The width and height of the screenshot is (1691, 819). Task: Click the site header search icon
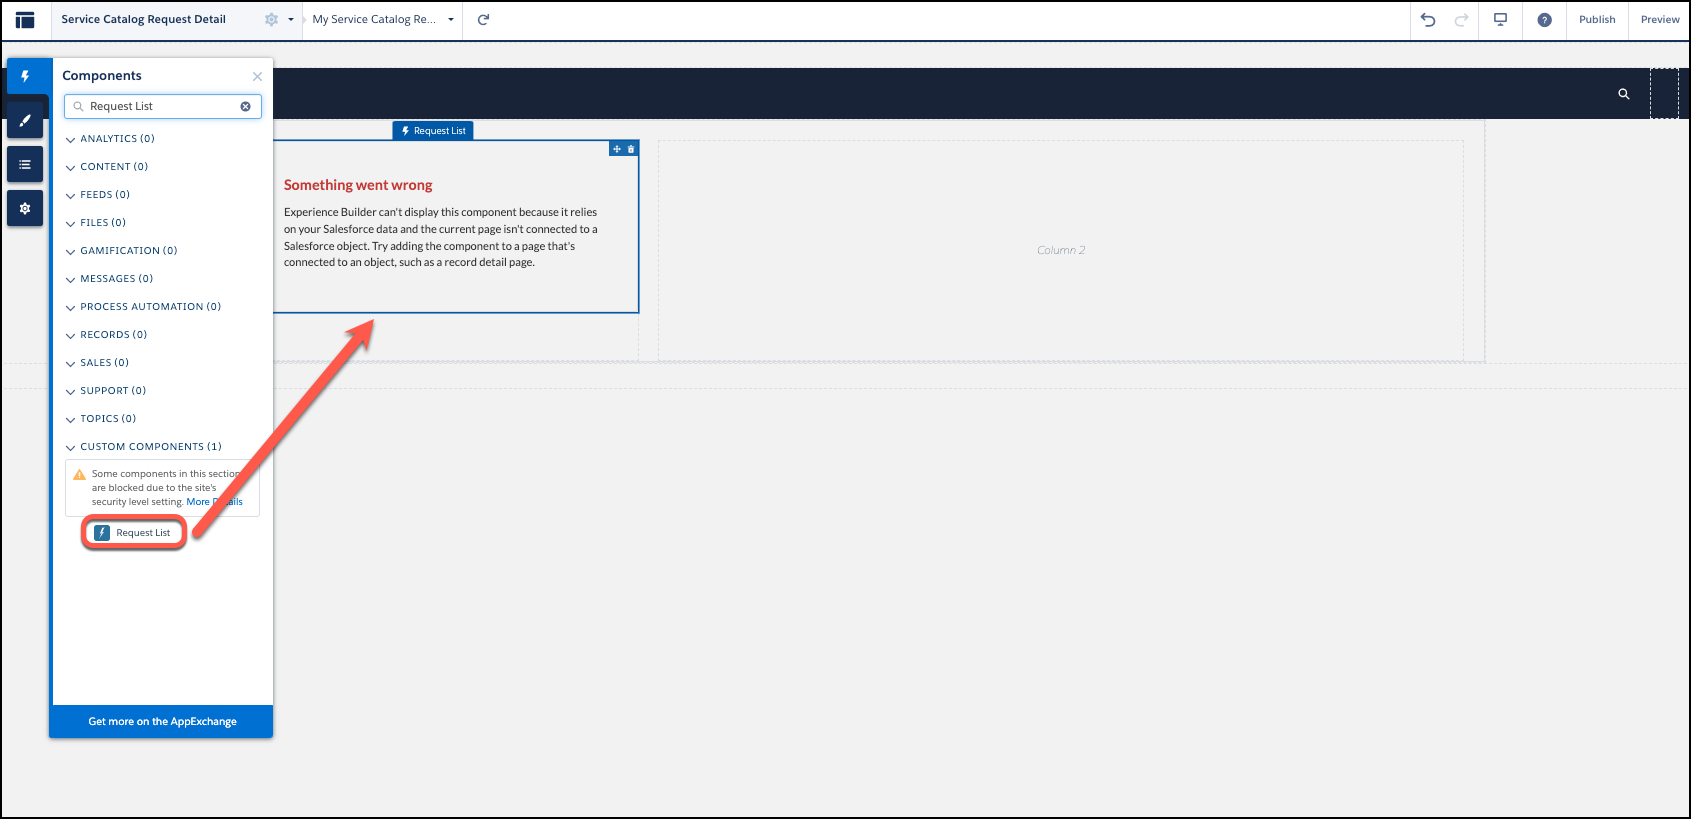[x=1624, y=94]
